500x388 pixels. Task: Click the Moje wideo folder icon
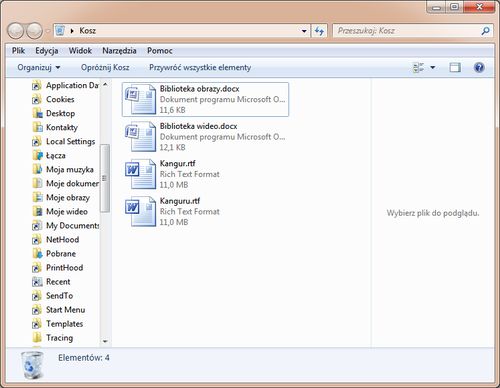click(38, 212)
